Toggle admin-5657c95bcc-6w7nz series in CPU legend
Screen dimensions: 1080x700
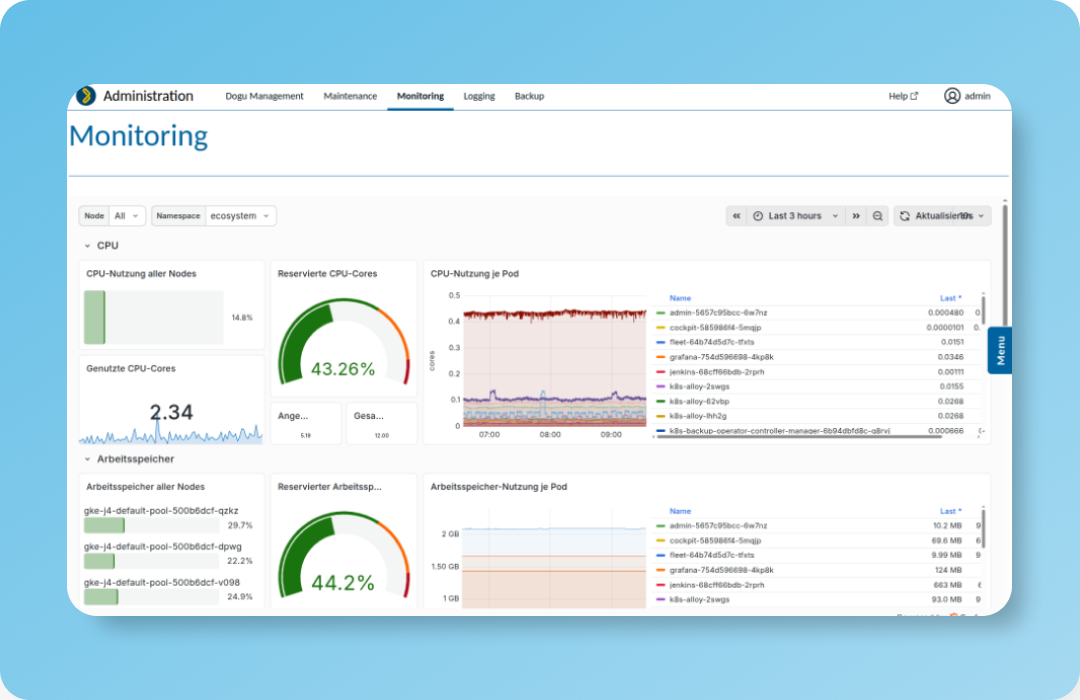(718, 313)
